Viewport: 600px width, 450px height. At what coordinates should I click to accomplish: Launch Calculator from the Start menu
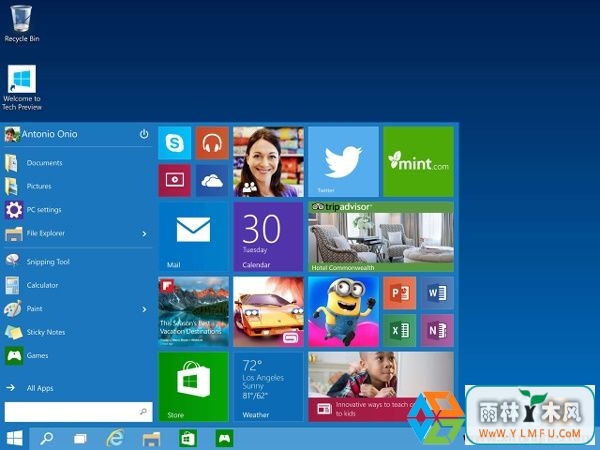(x=78, y=285)
